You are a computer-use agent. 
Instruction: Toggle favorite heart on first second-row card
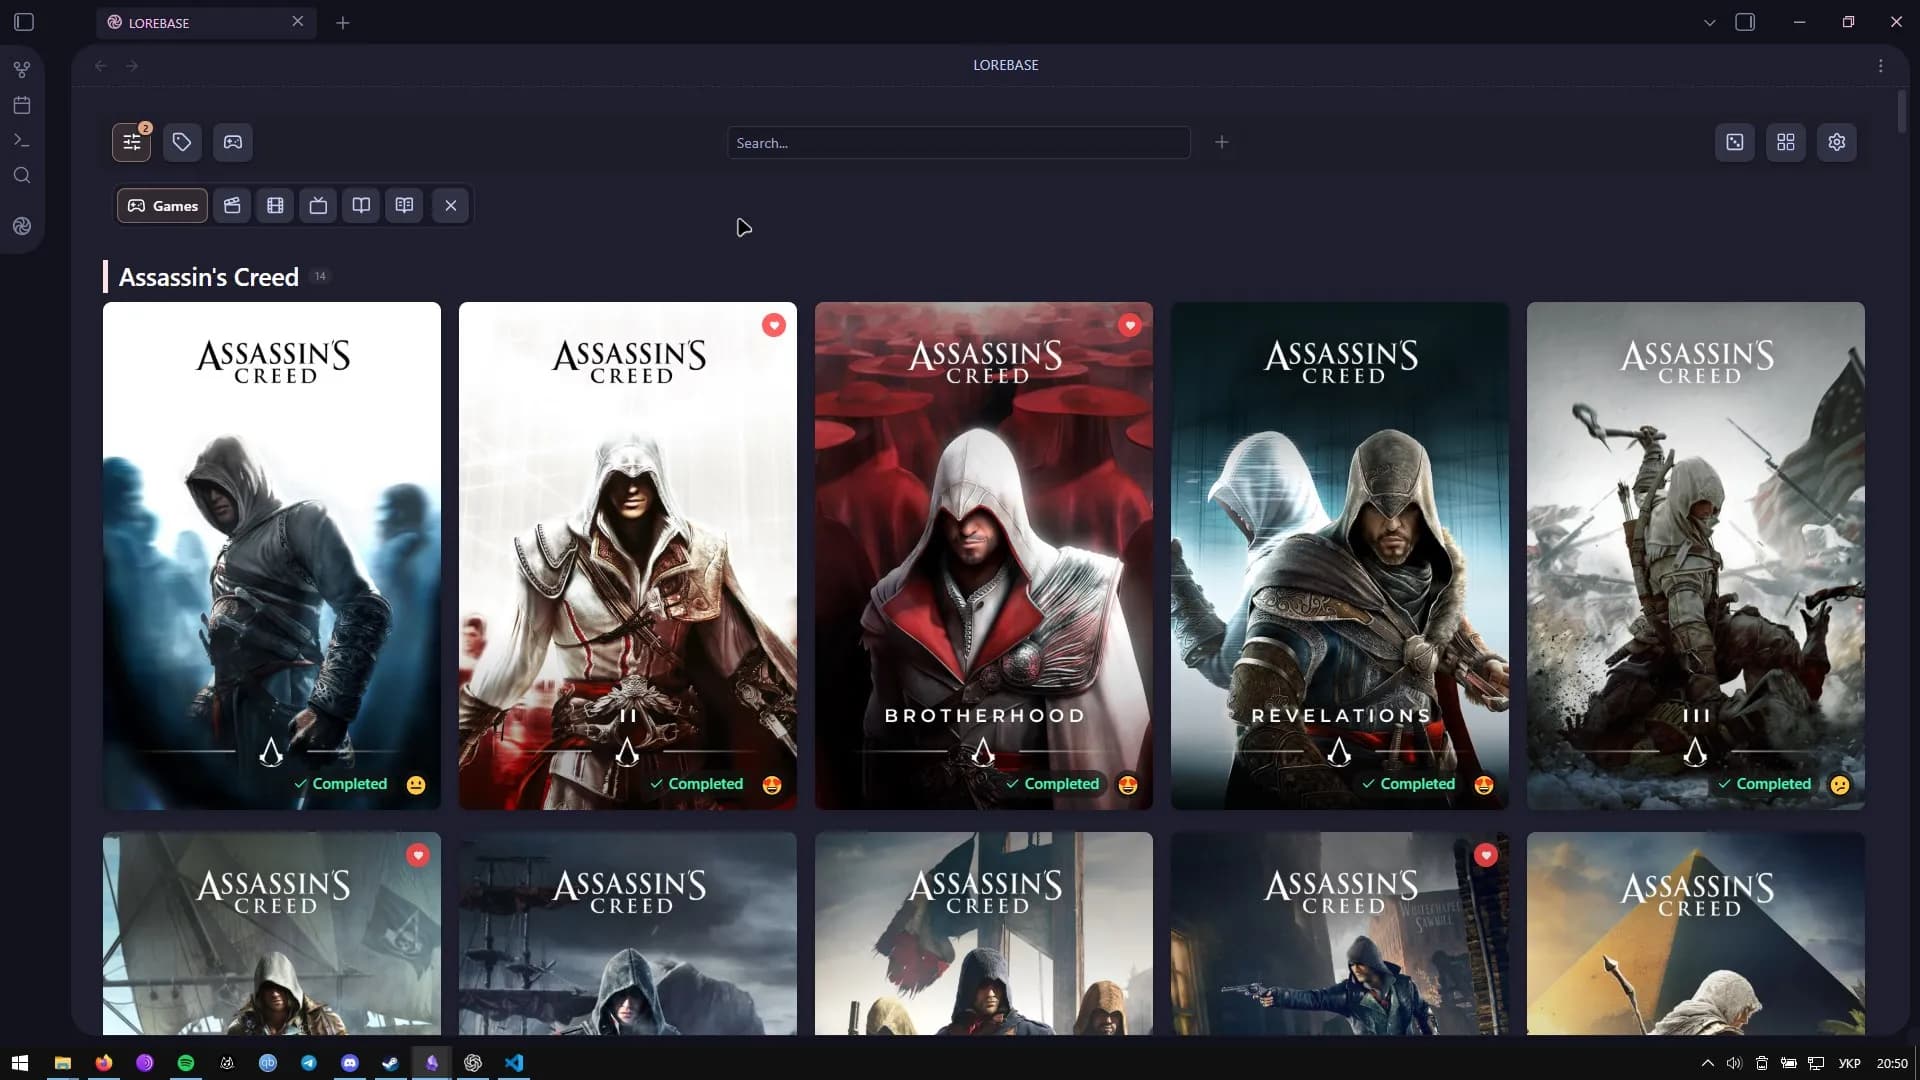418,855
